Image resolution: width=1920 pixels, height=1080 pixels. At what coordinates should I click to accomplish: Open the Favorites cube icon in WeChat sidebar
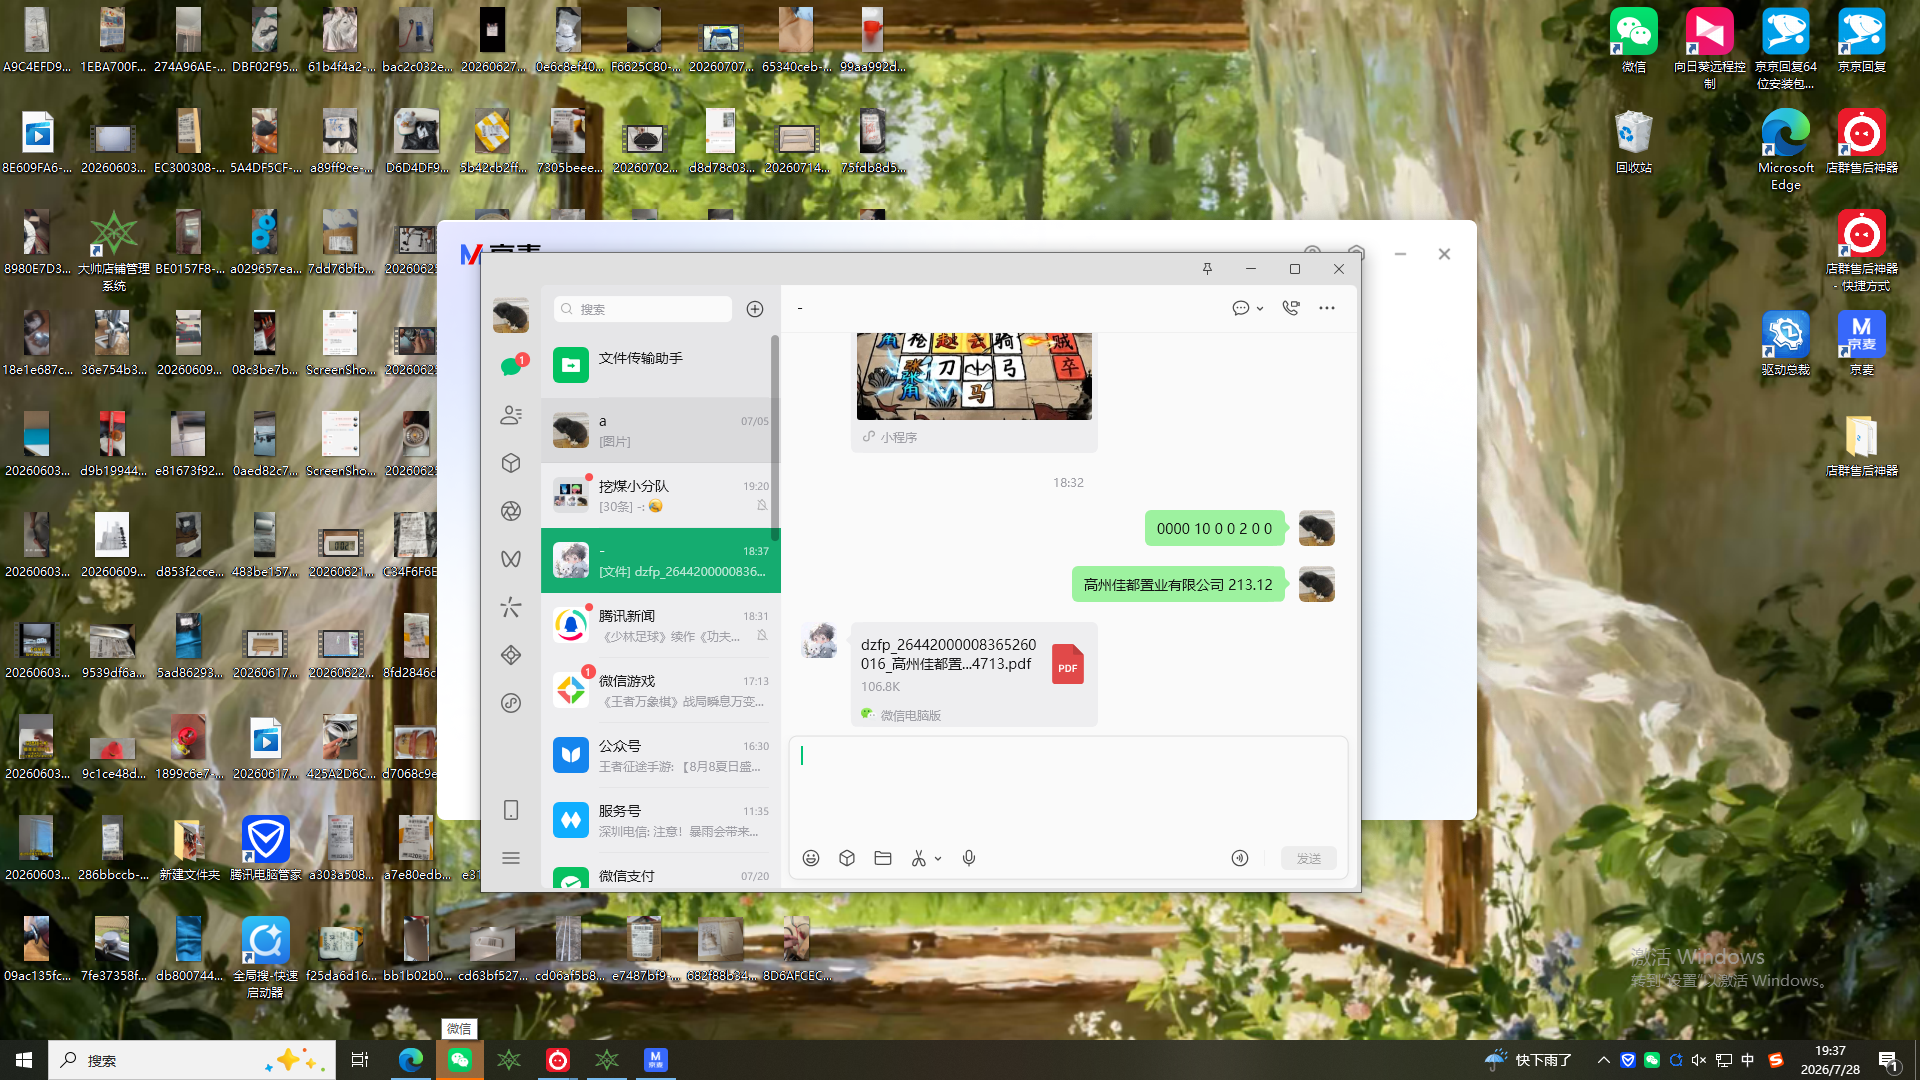point(511,463)
